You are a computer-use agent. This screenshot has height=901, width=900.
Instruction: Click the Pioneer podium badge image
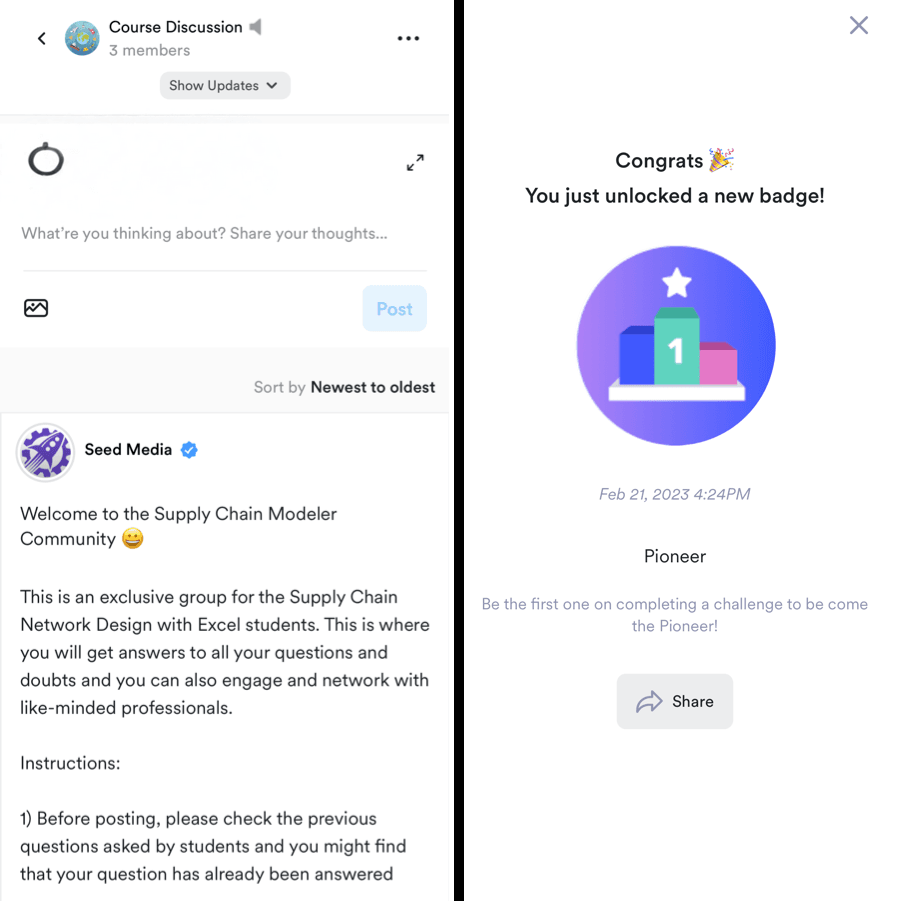(x=676, y=345)
